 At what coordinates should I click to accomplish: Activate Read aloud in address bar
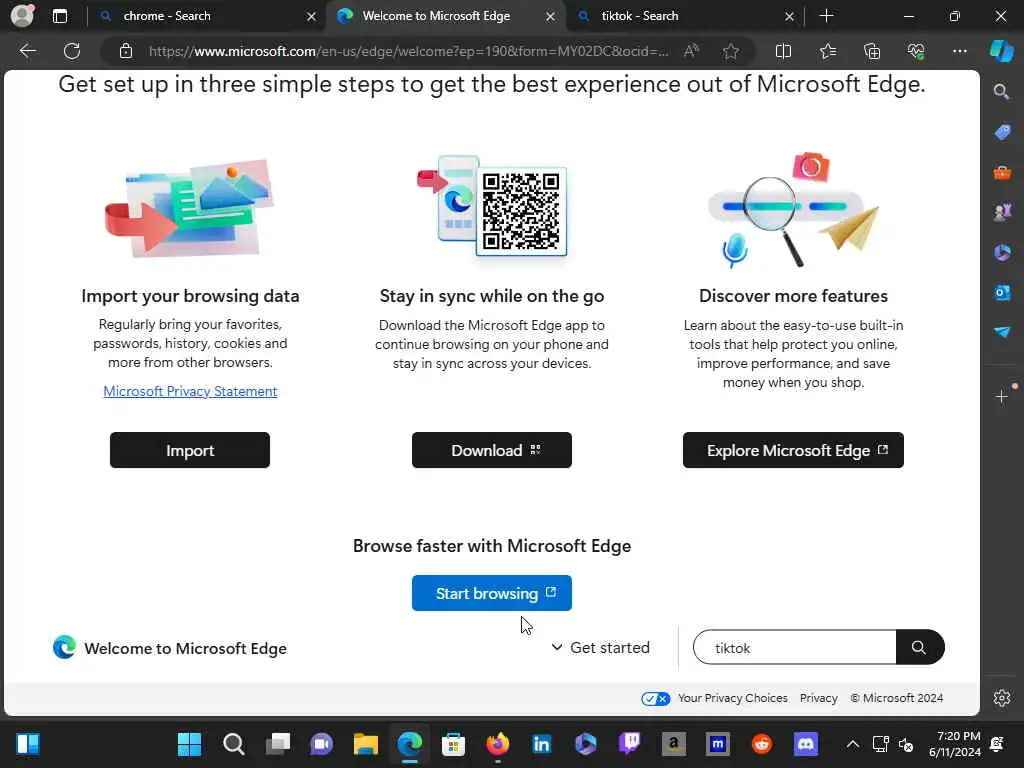point(692,51)
